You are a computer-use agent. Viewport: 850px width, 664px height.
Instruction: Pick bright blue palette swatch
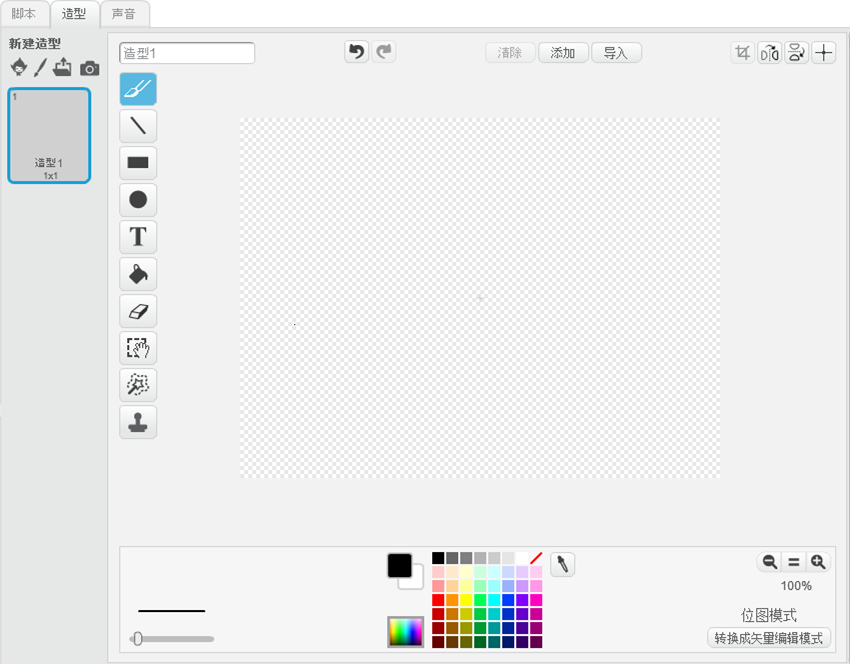[508, 600]
